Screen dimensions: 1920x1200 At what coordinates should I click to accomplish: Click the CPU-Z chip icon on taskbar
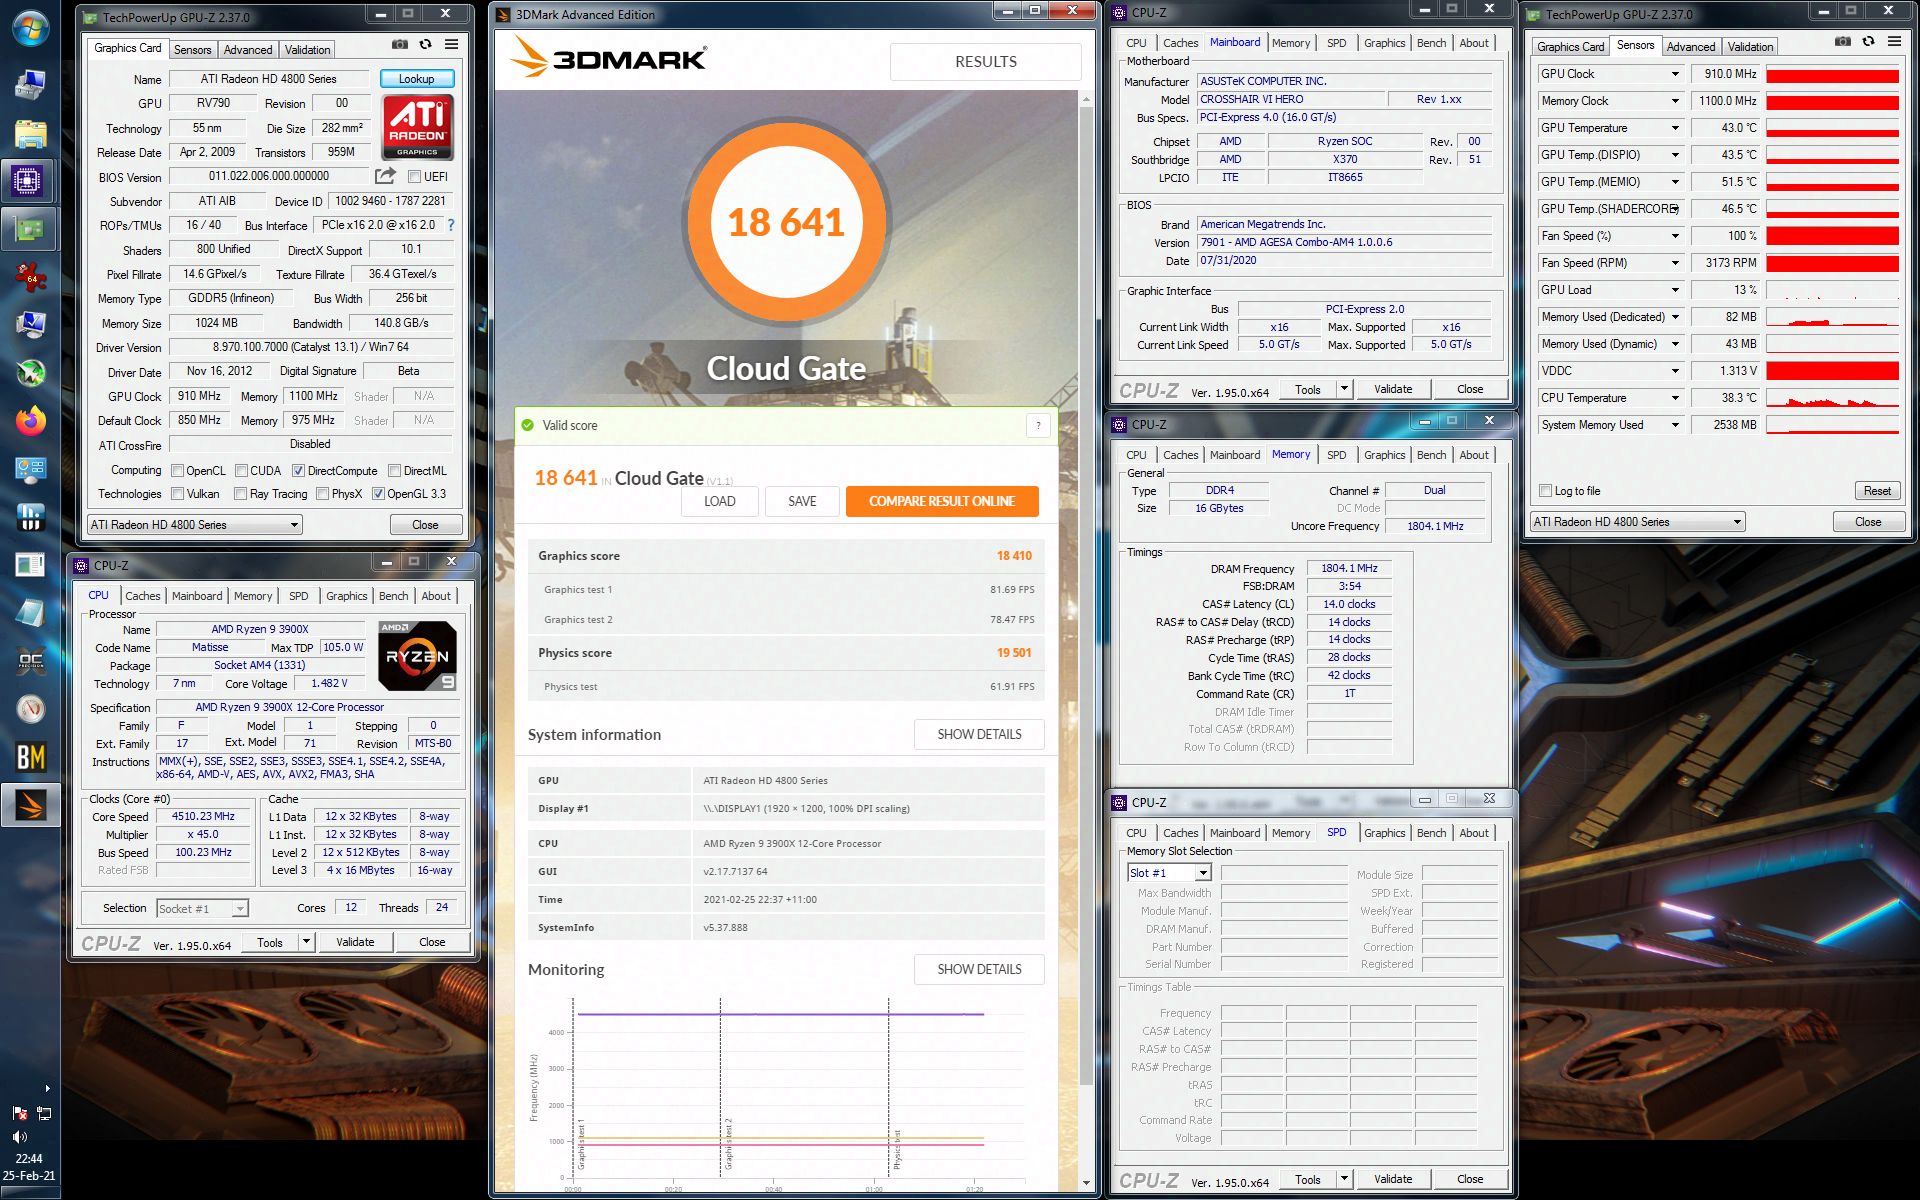(x=27, y=182)
